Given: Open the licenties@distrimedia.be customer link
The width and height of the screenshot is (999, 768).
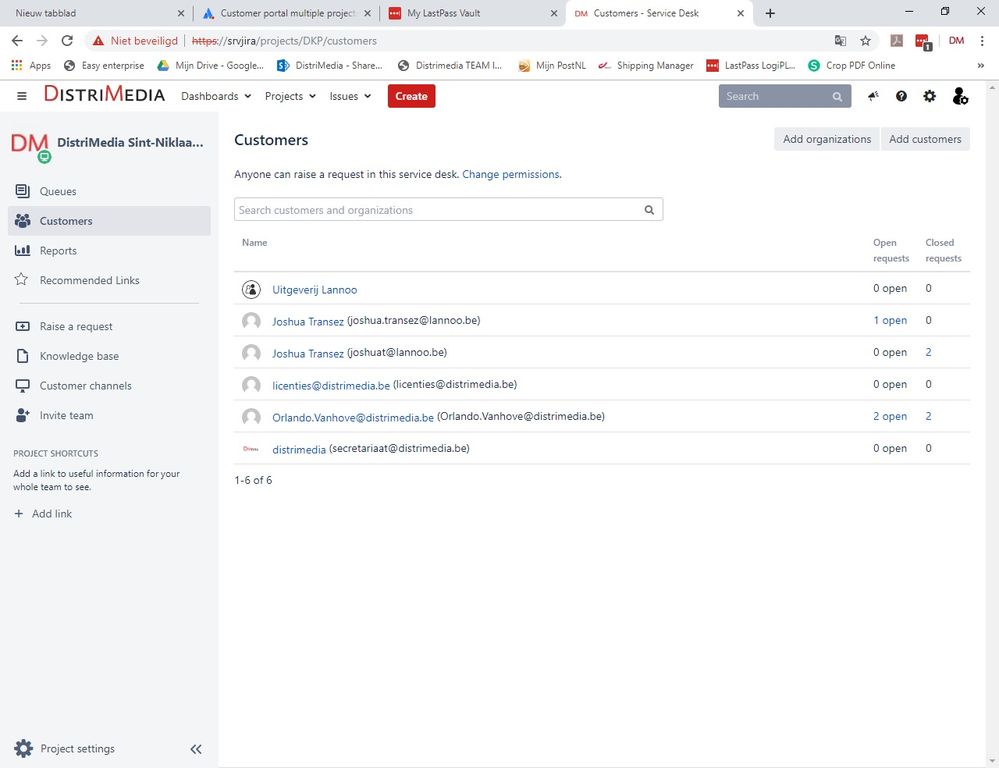Looking at the screenshot, I should tap(331, 385).
